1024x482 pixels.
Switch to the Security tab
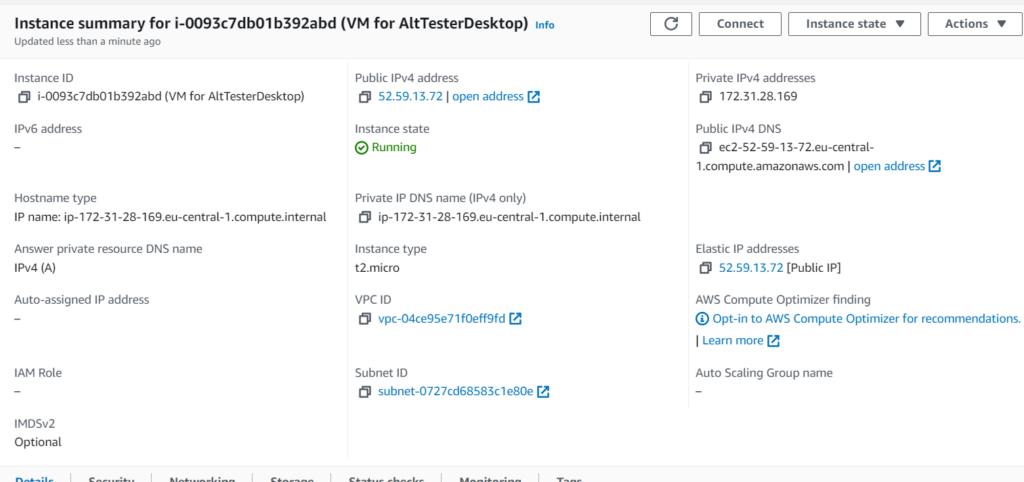[112, 479]
